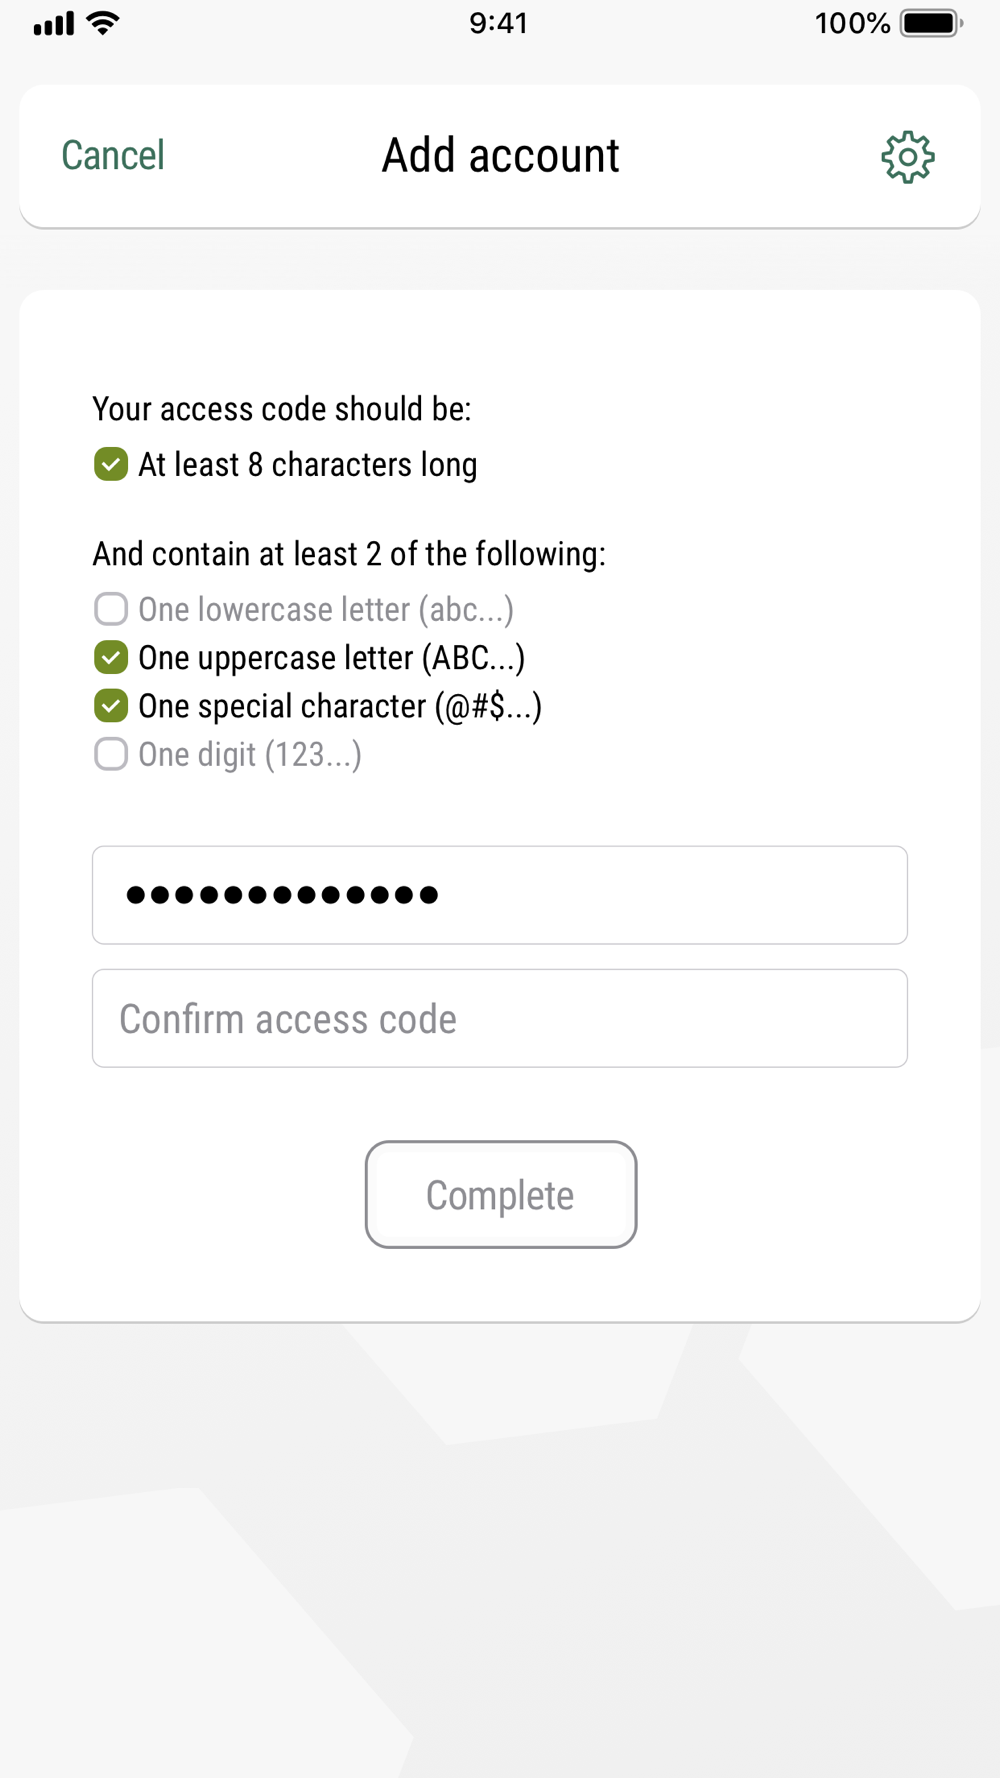Viewport: 1000px width, 1778px height.
Task: Check the One digit checkbox
Action: pyautogui.click(x=111, y=754)
